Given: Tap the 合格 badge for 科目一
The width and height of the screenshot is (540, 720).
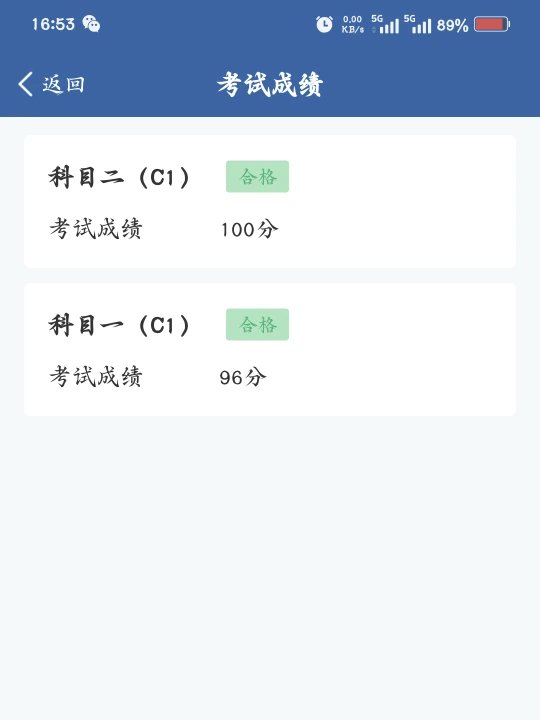Looking at the screenshot, I should (x=258, y=325).
